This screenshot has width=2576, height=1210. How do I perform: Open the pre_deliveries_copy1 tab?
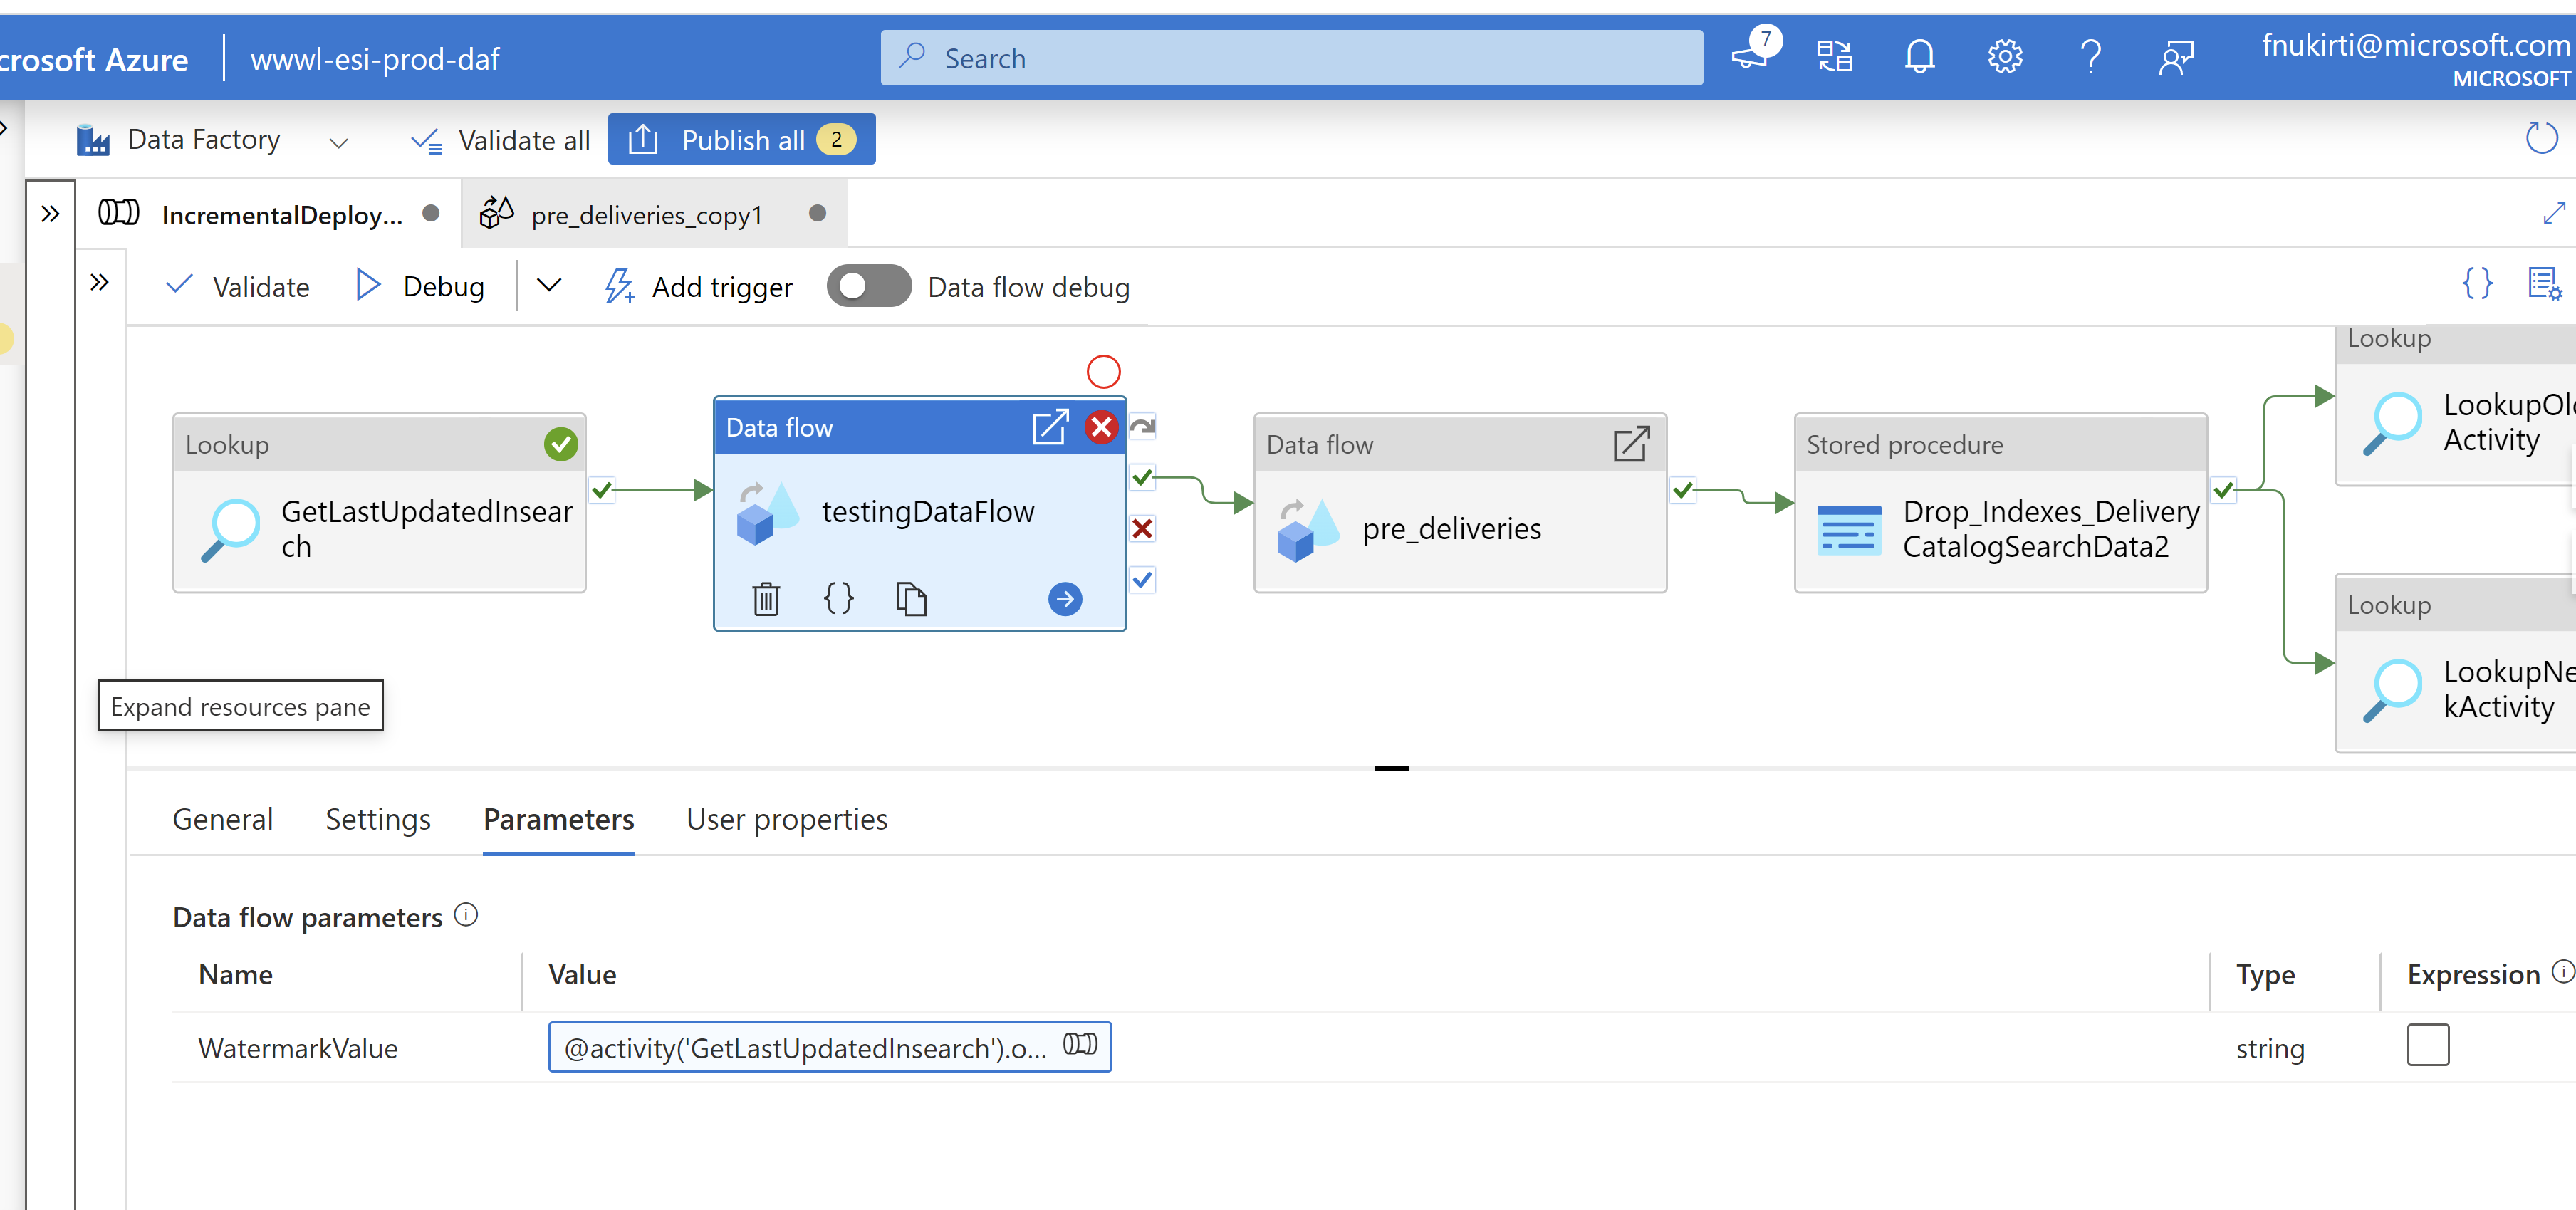coord(646,213)
